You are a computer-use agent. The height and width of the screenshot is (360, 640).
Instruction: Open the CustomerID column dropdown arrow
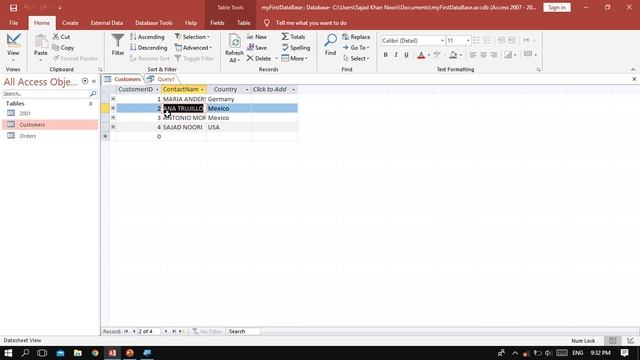[157, 89]
